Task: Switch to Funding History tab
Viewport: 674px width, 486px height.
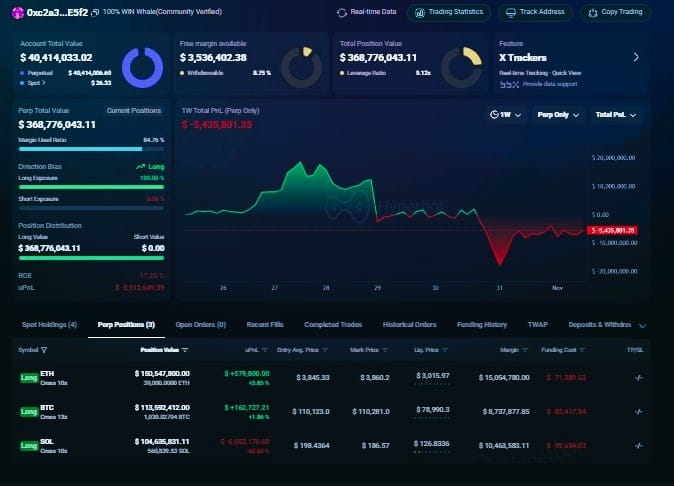Action: 482,324
